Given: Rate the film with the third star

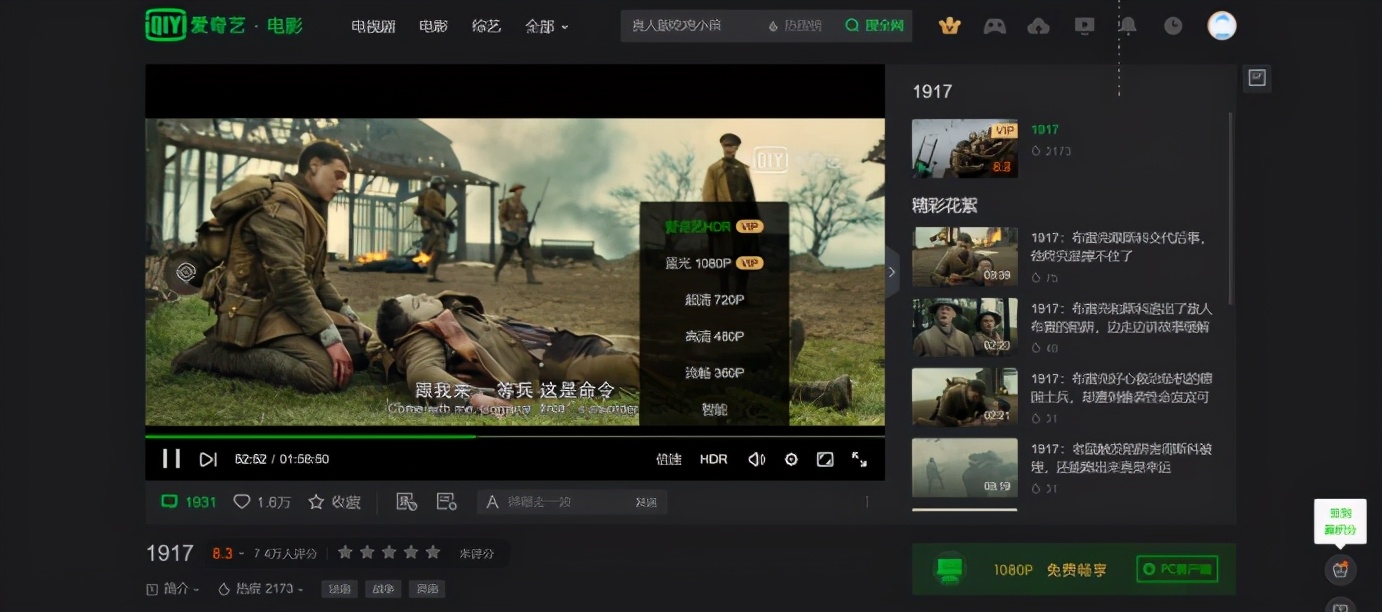Looking at the screenshot, I should point(389,552).
